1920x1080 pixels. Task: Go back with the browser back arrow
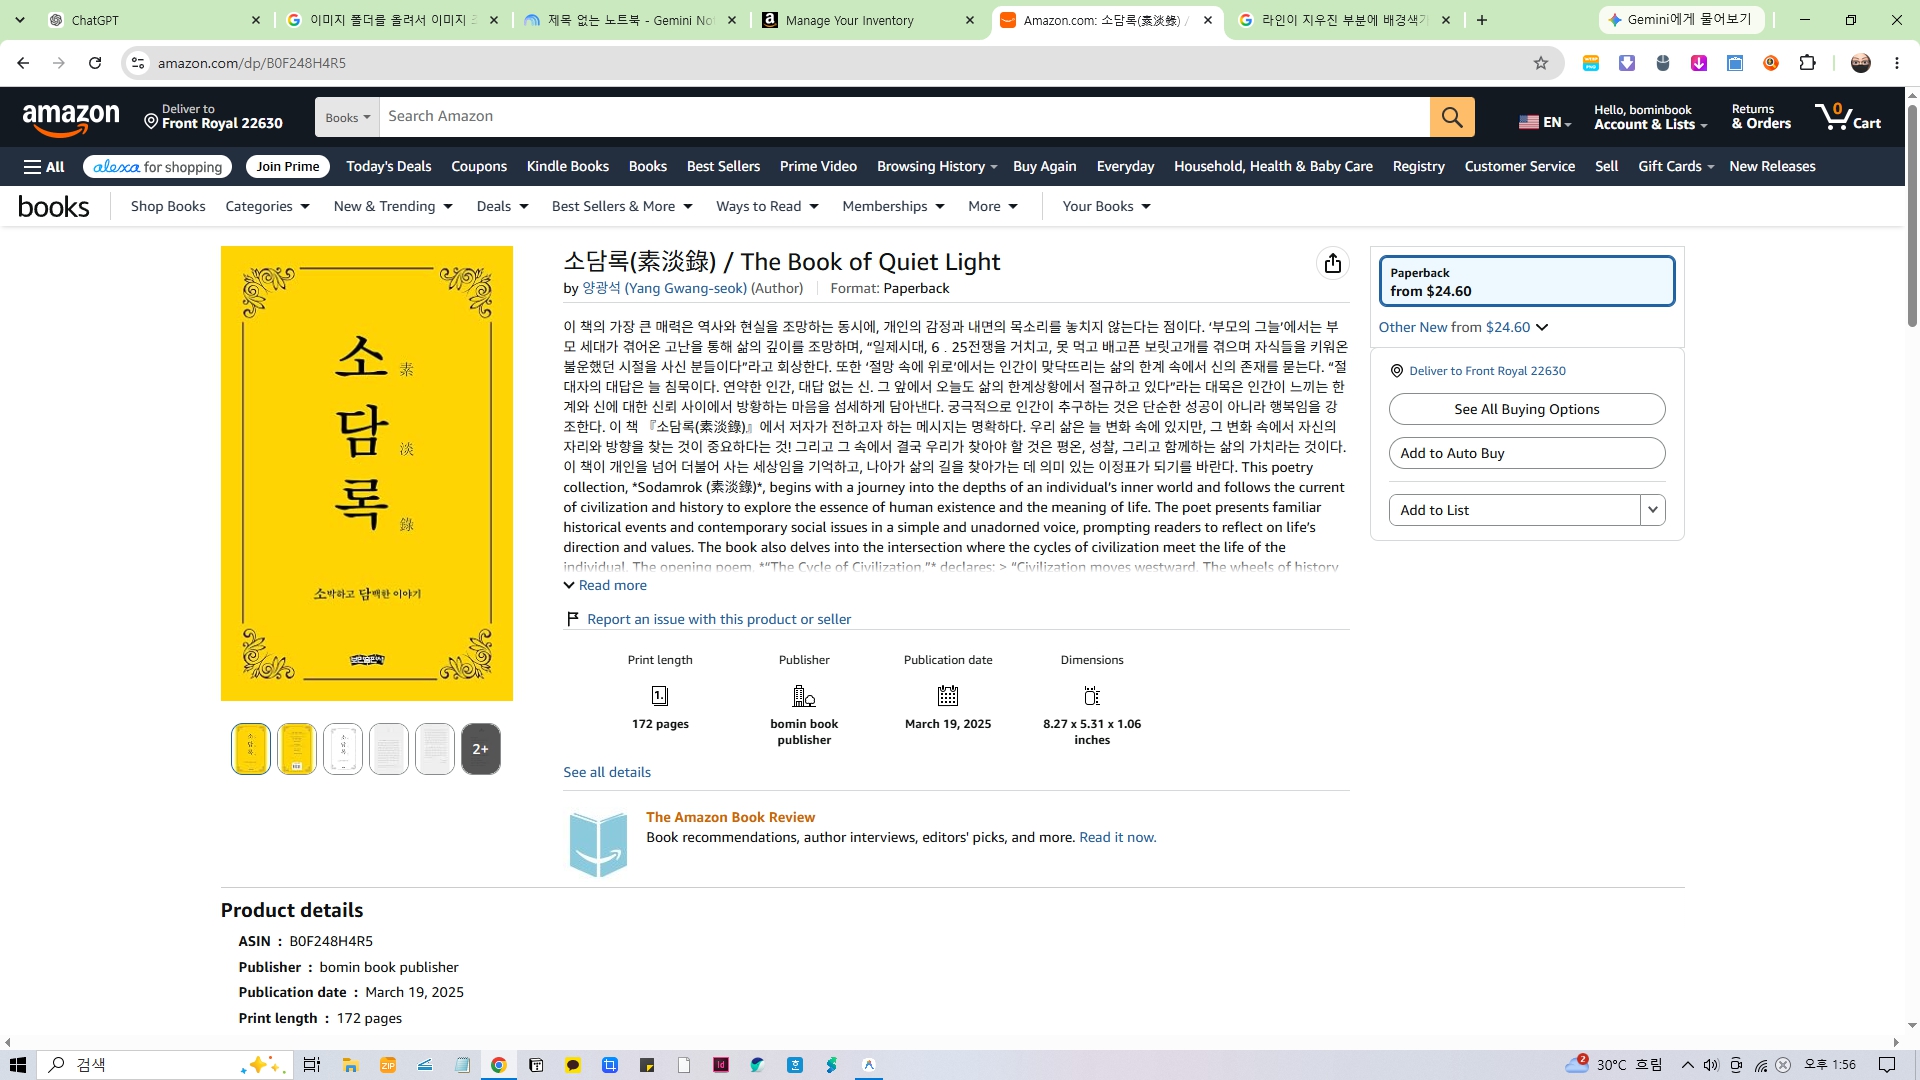[x=23, y=63]
